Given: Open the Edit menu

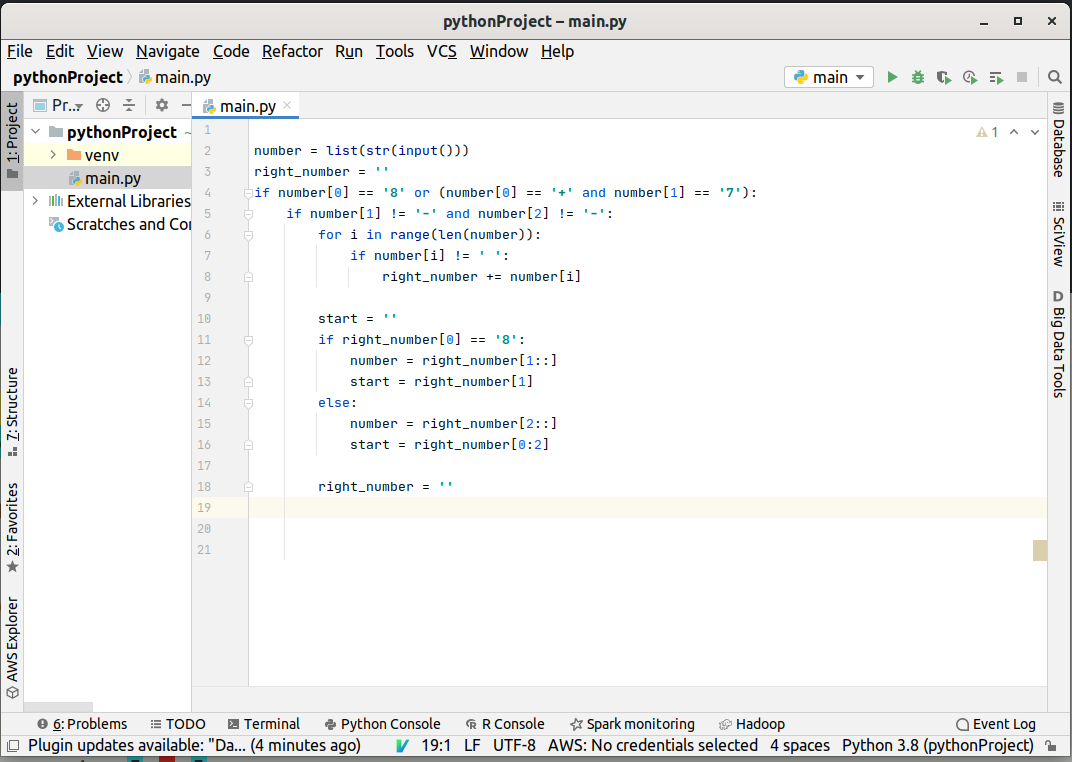Looking at the screenshot, I should coord(60,51).
